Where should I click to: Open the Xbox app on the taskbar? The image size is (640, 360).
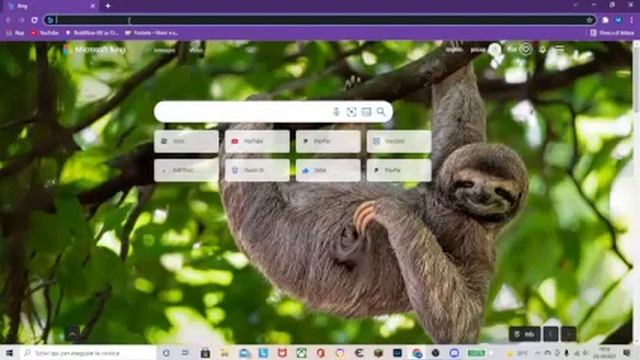301,353
